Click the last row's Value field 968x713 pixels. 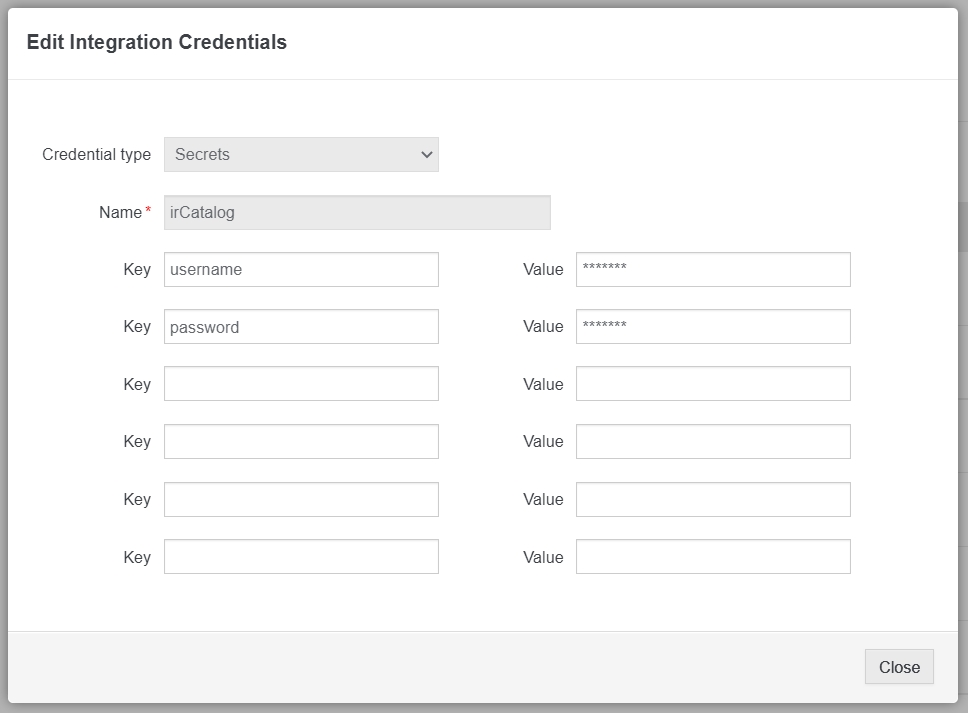tap(713, 557)
